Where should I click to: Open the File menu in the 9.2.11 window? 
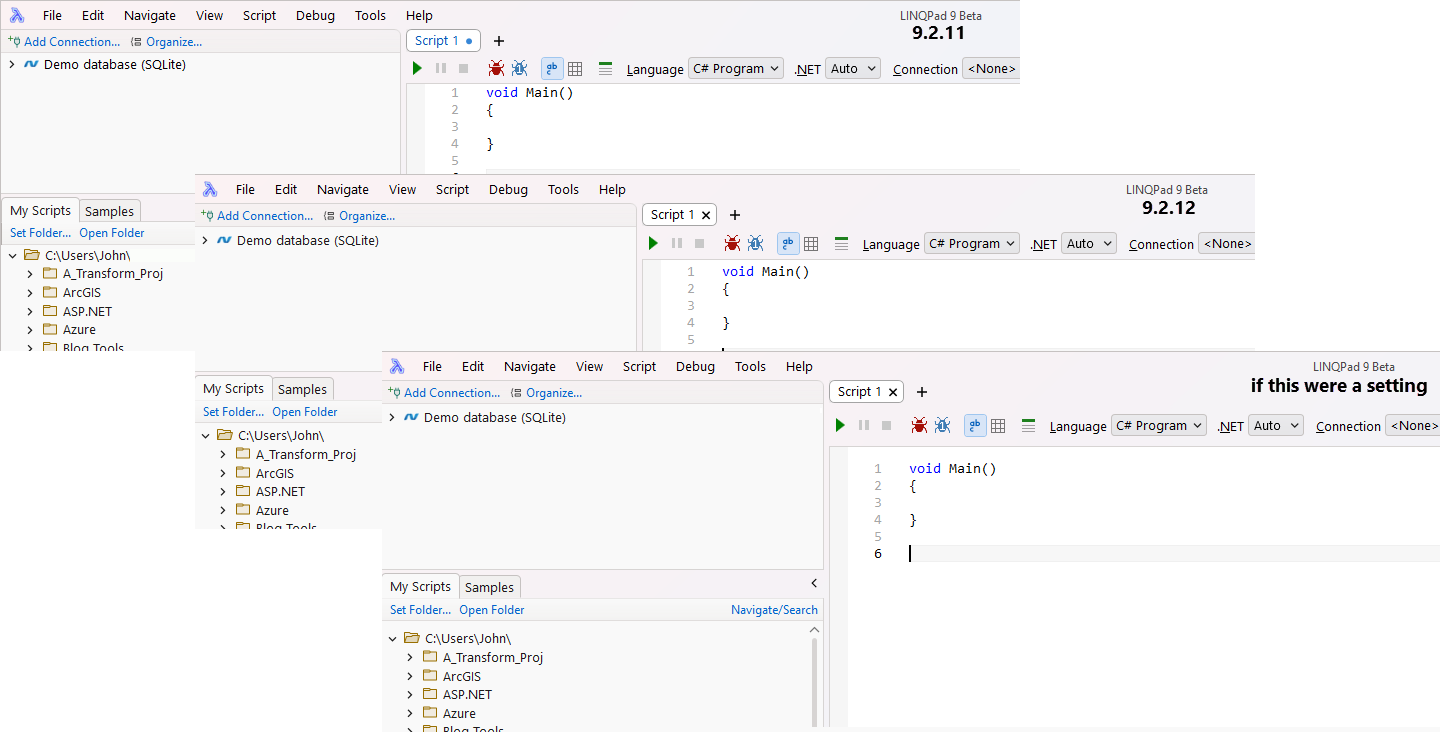52,15
